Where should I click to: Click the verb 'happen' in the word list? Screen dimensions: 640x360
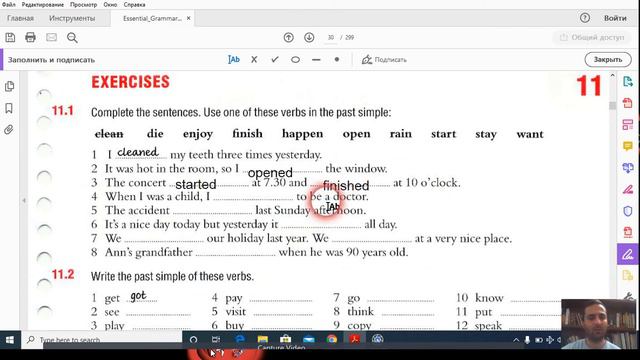click(302, 134)
